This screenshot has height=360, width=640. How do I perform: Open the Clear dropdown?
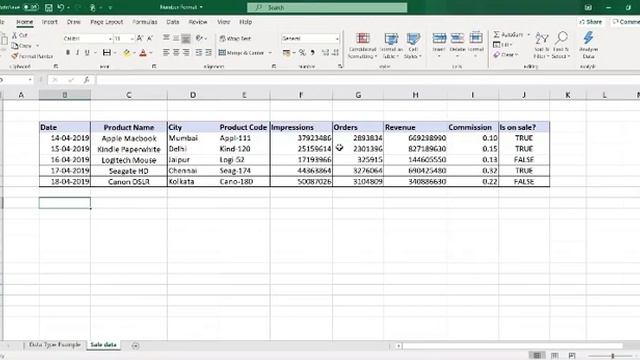pos(506,54)
